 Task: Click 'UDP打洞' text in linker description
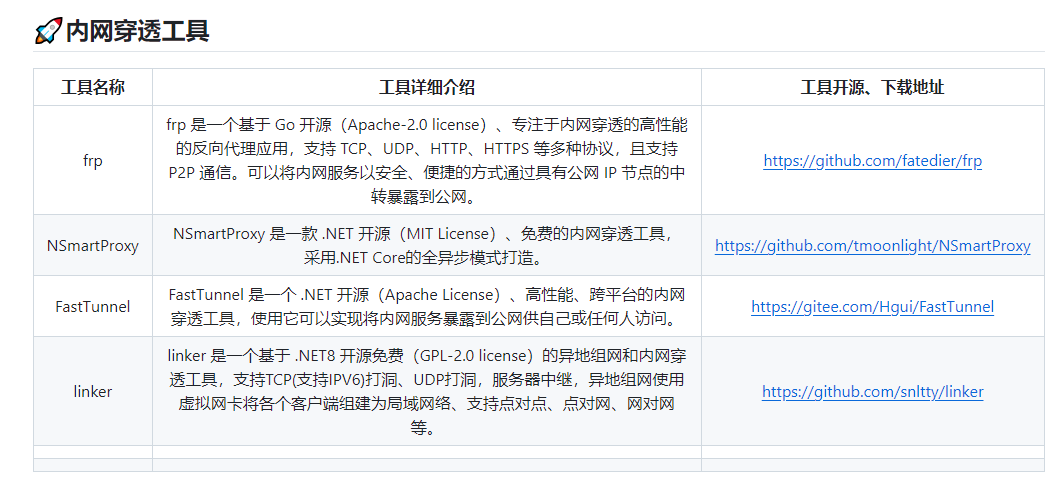[x=448, y=380]
